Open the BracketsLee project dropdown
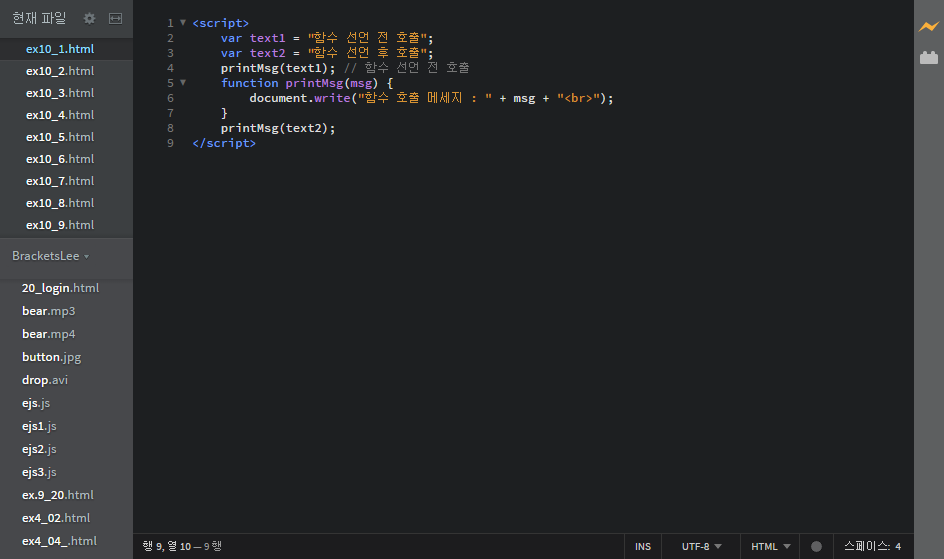The width and height of the screenshot is (944, 559). pyautogui.click(x=51, y=256)
